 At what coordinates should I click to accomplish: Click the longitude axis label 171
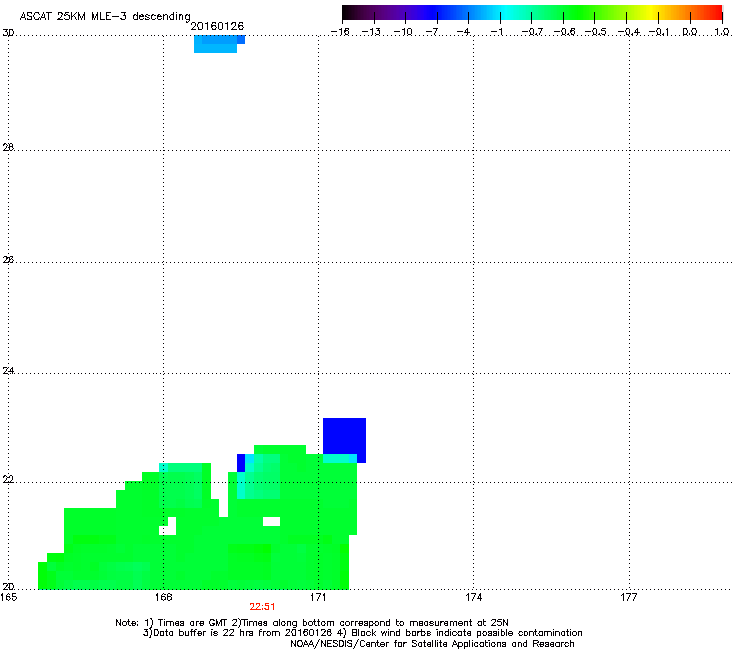click(x=318, y=597)
